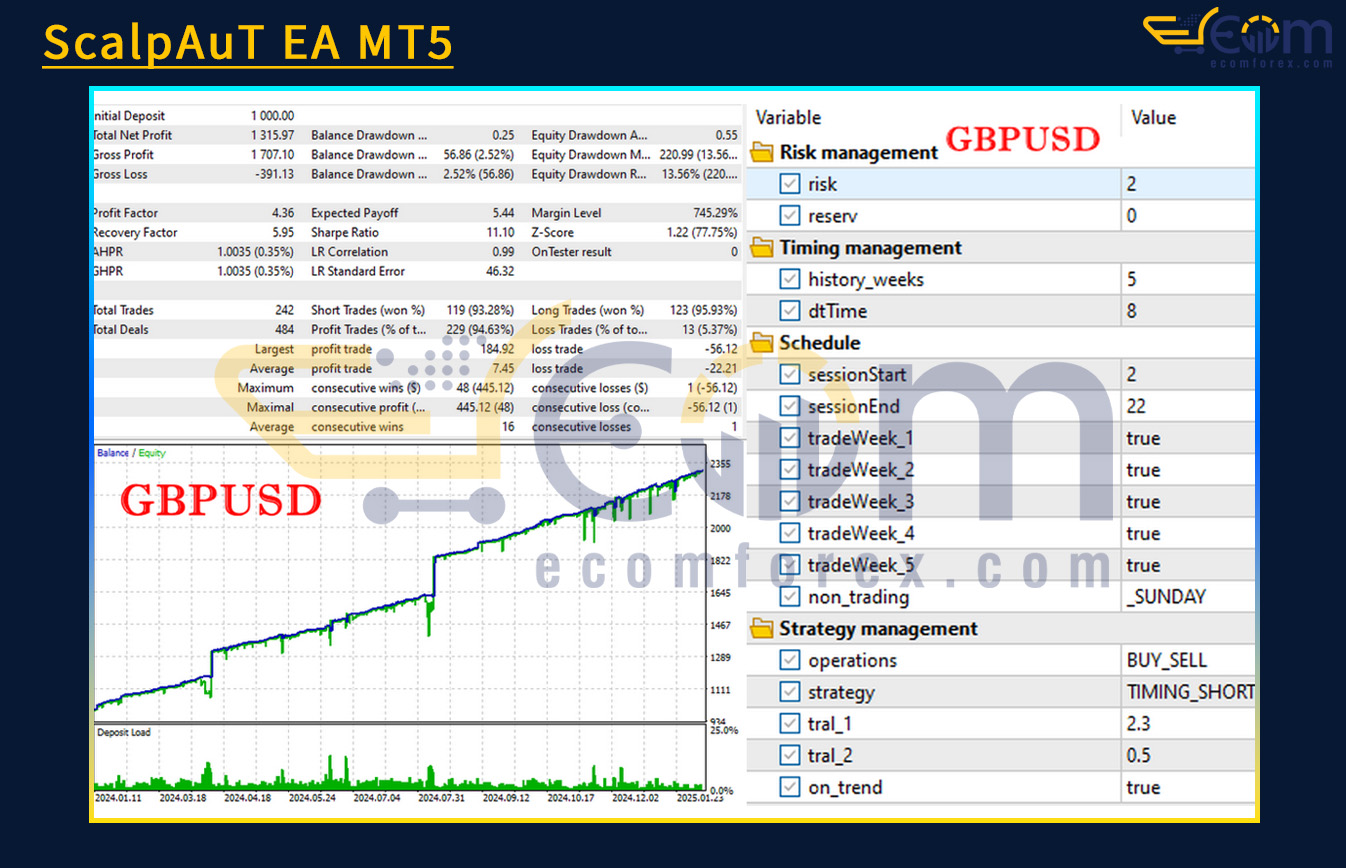
Task: Click the Expected Payoff value '5.44'
Action: (503, 213)
